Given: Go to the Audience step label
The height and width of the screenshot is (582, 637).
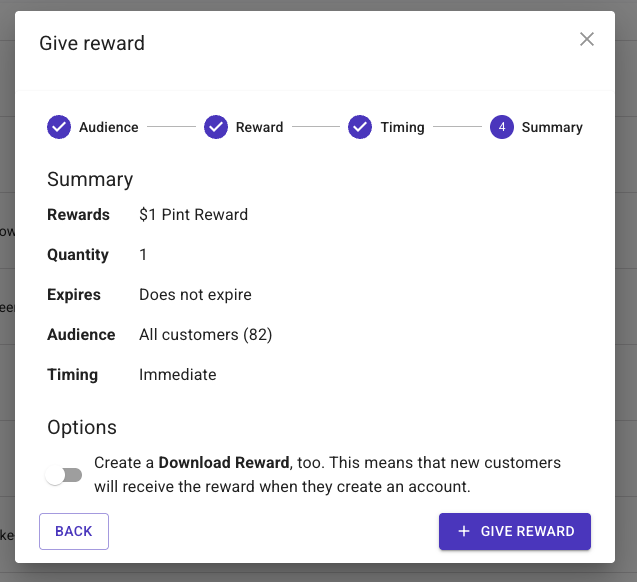Looking at the screenshot, I should [x=109, y=127].
